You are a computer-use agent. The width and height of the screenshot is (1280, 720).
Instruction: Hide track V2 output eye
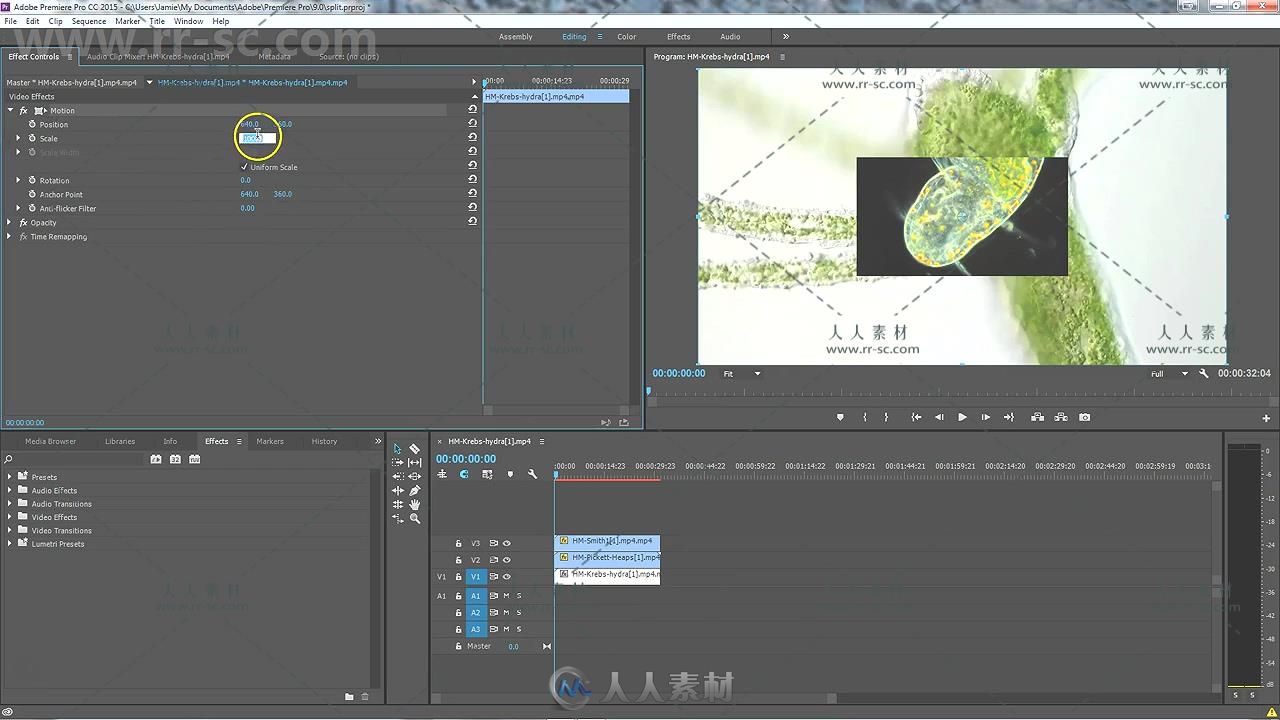pyautogui.click(x=507, y=560)
